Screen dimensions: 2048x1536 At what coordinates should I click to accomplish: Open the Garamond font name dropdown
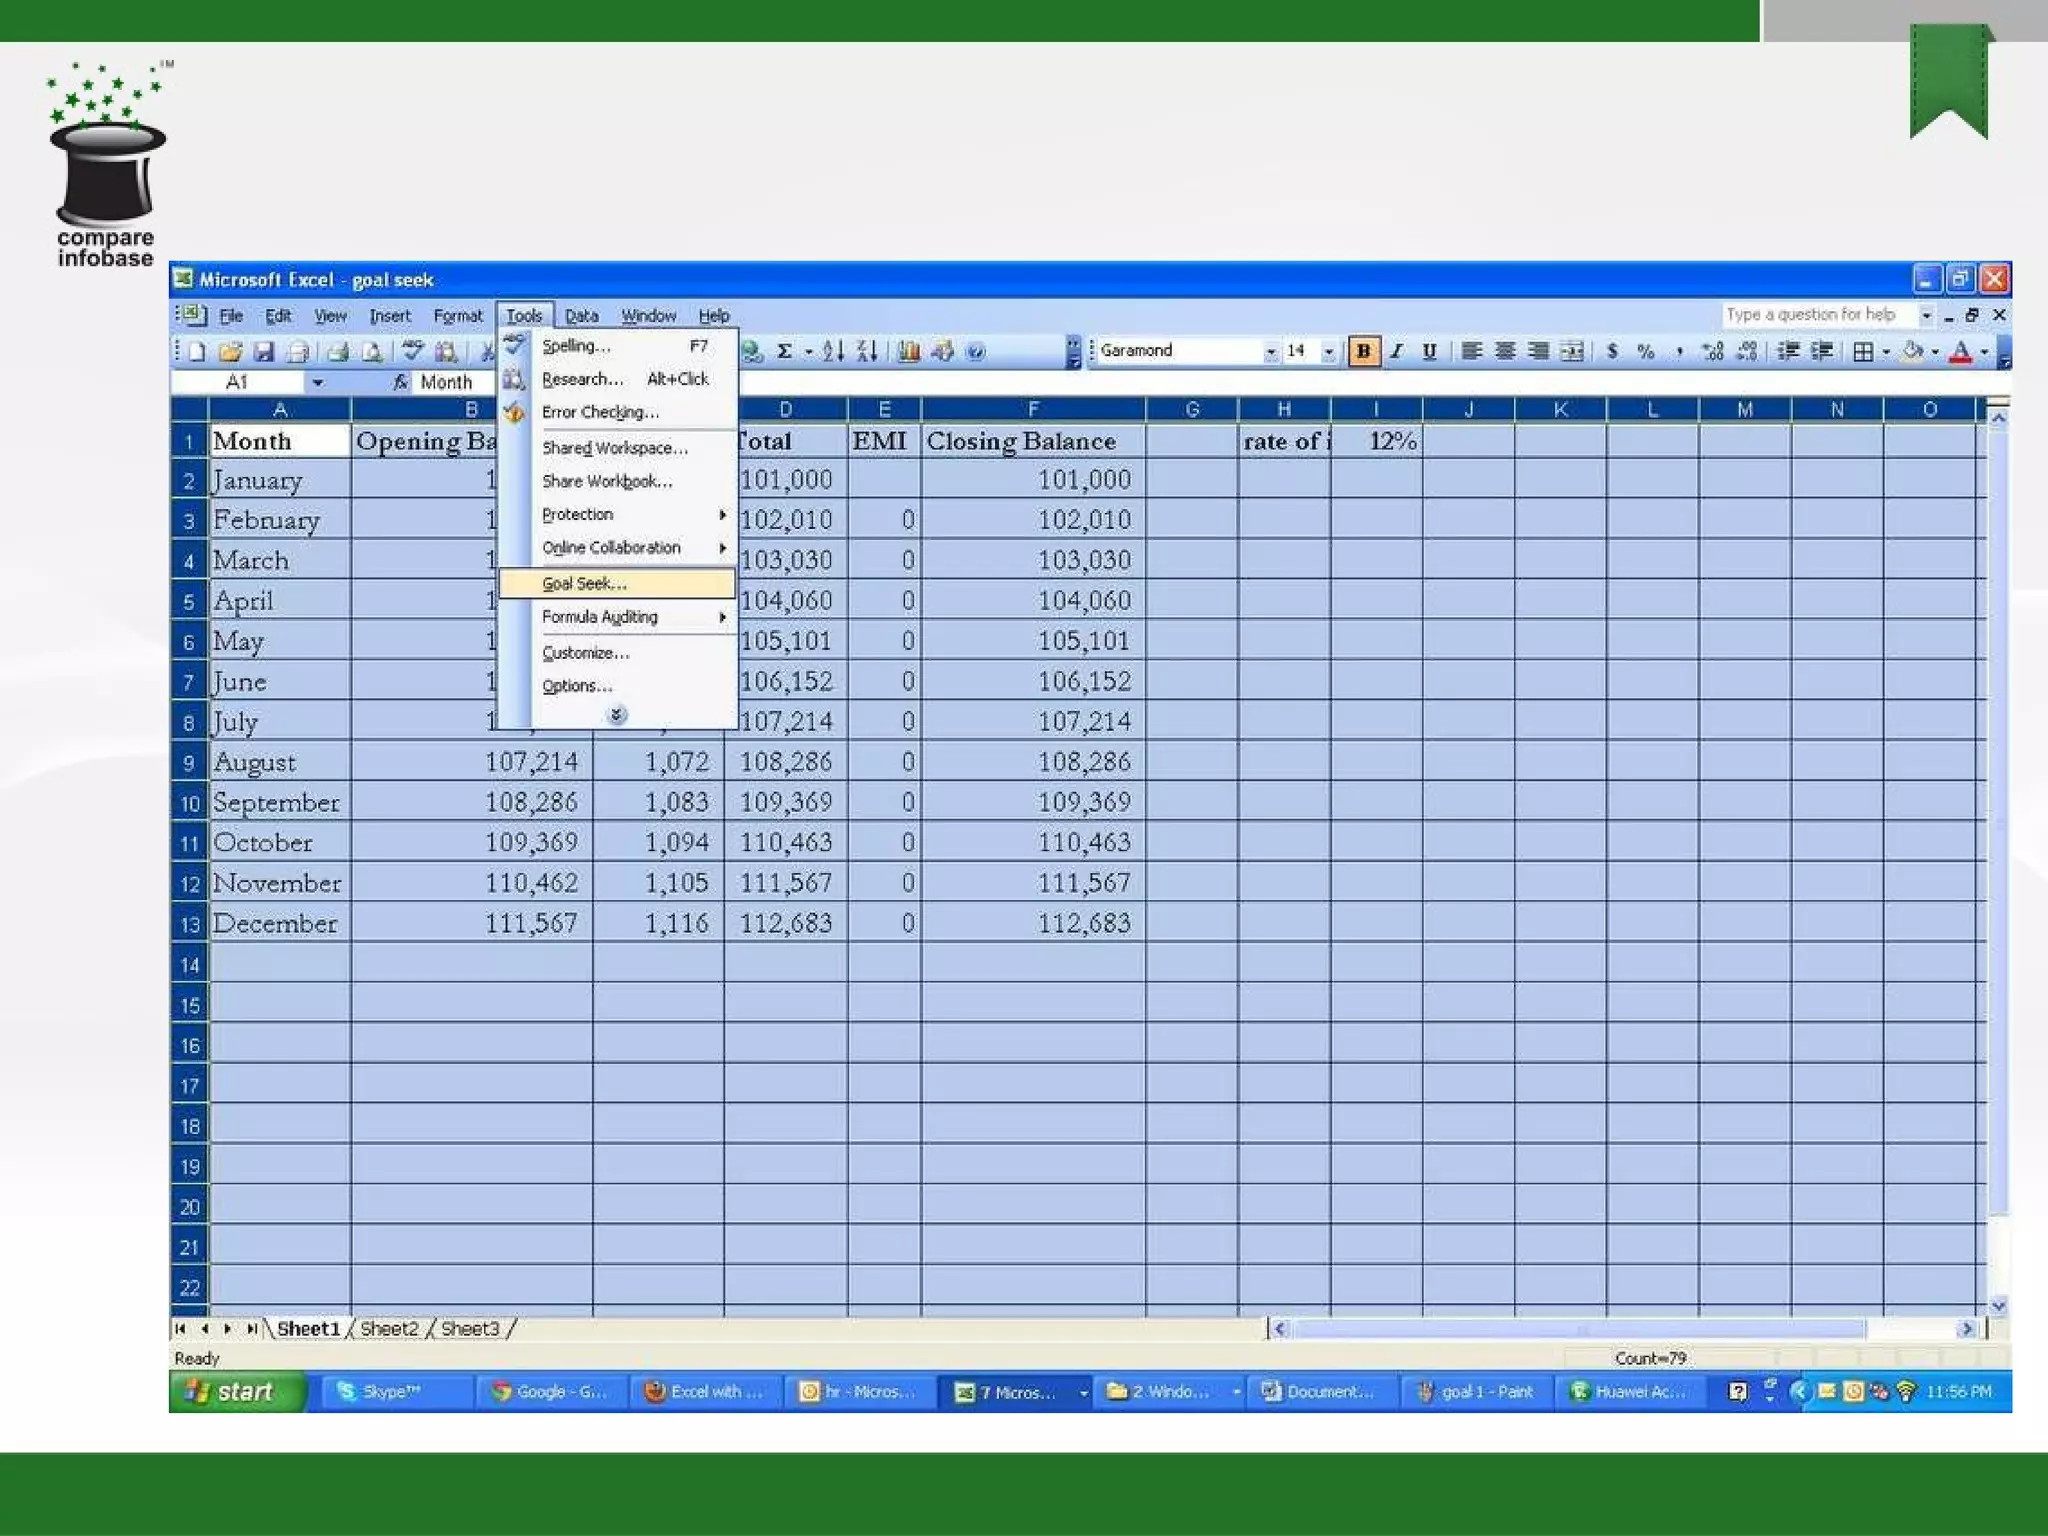(1270, 352)
